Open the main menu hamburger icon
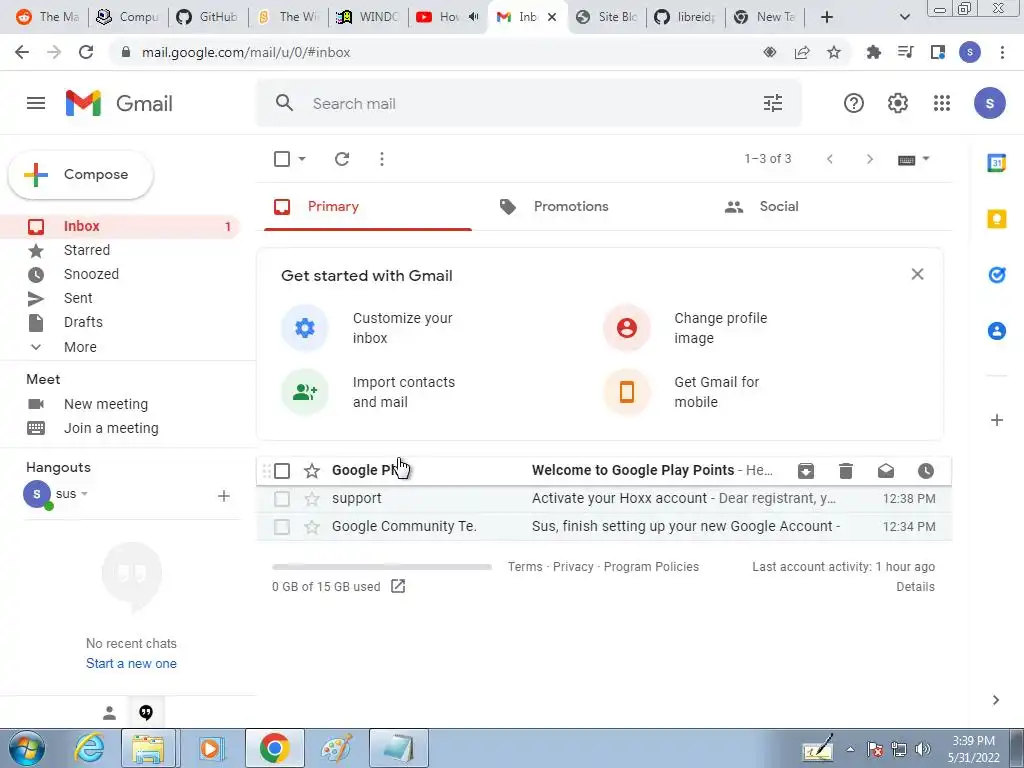 pos(36,103)
